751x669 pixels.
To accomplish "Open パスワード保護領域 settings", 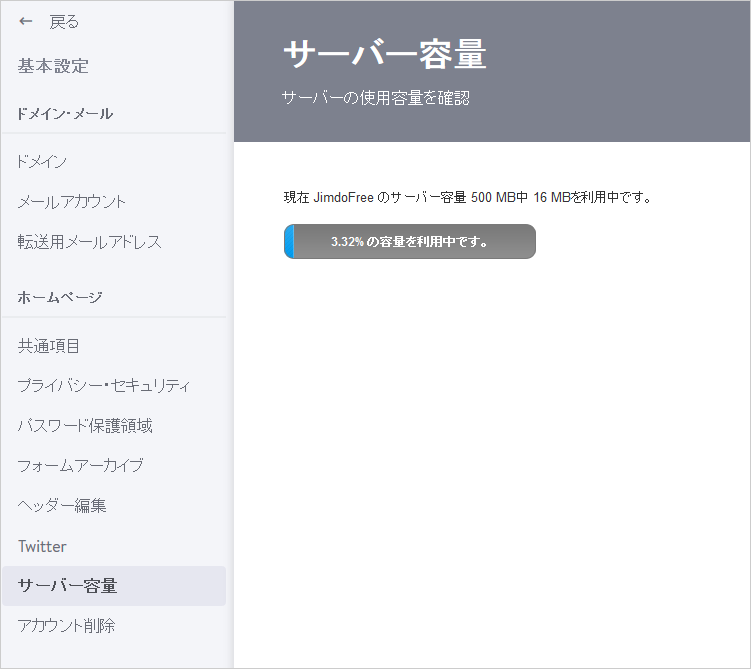I will (85, 426).
